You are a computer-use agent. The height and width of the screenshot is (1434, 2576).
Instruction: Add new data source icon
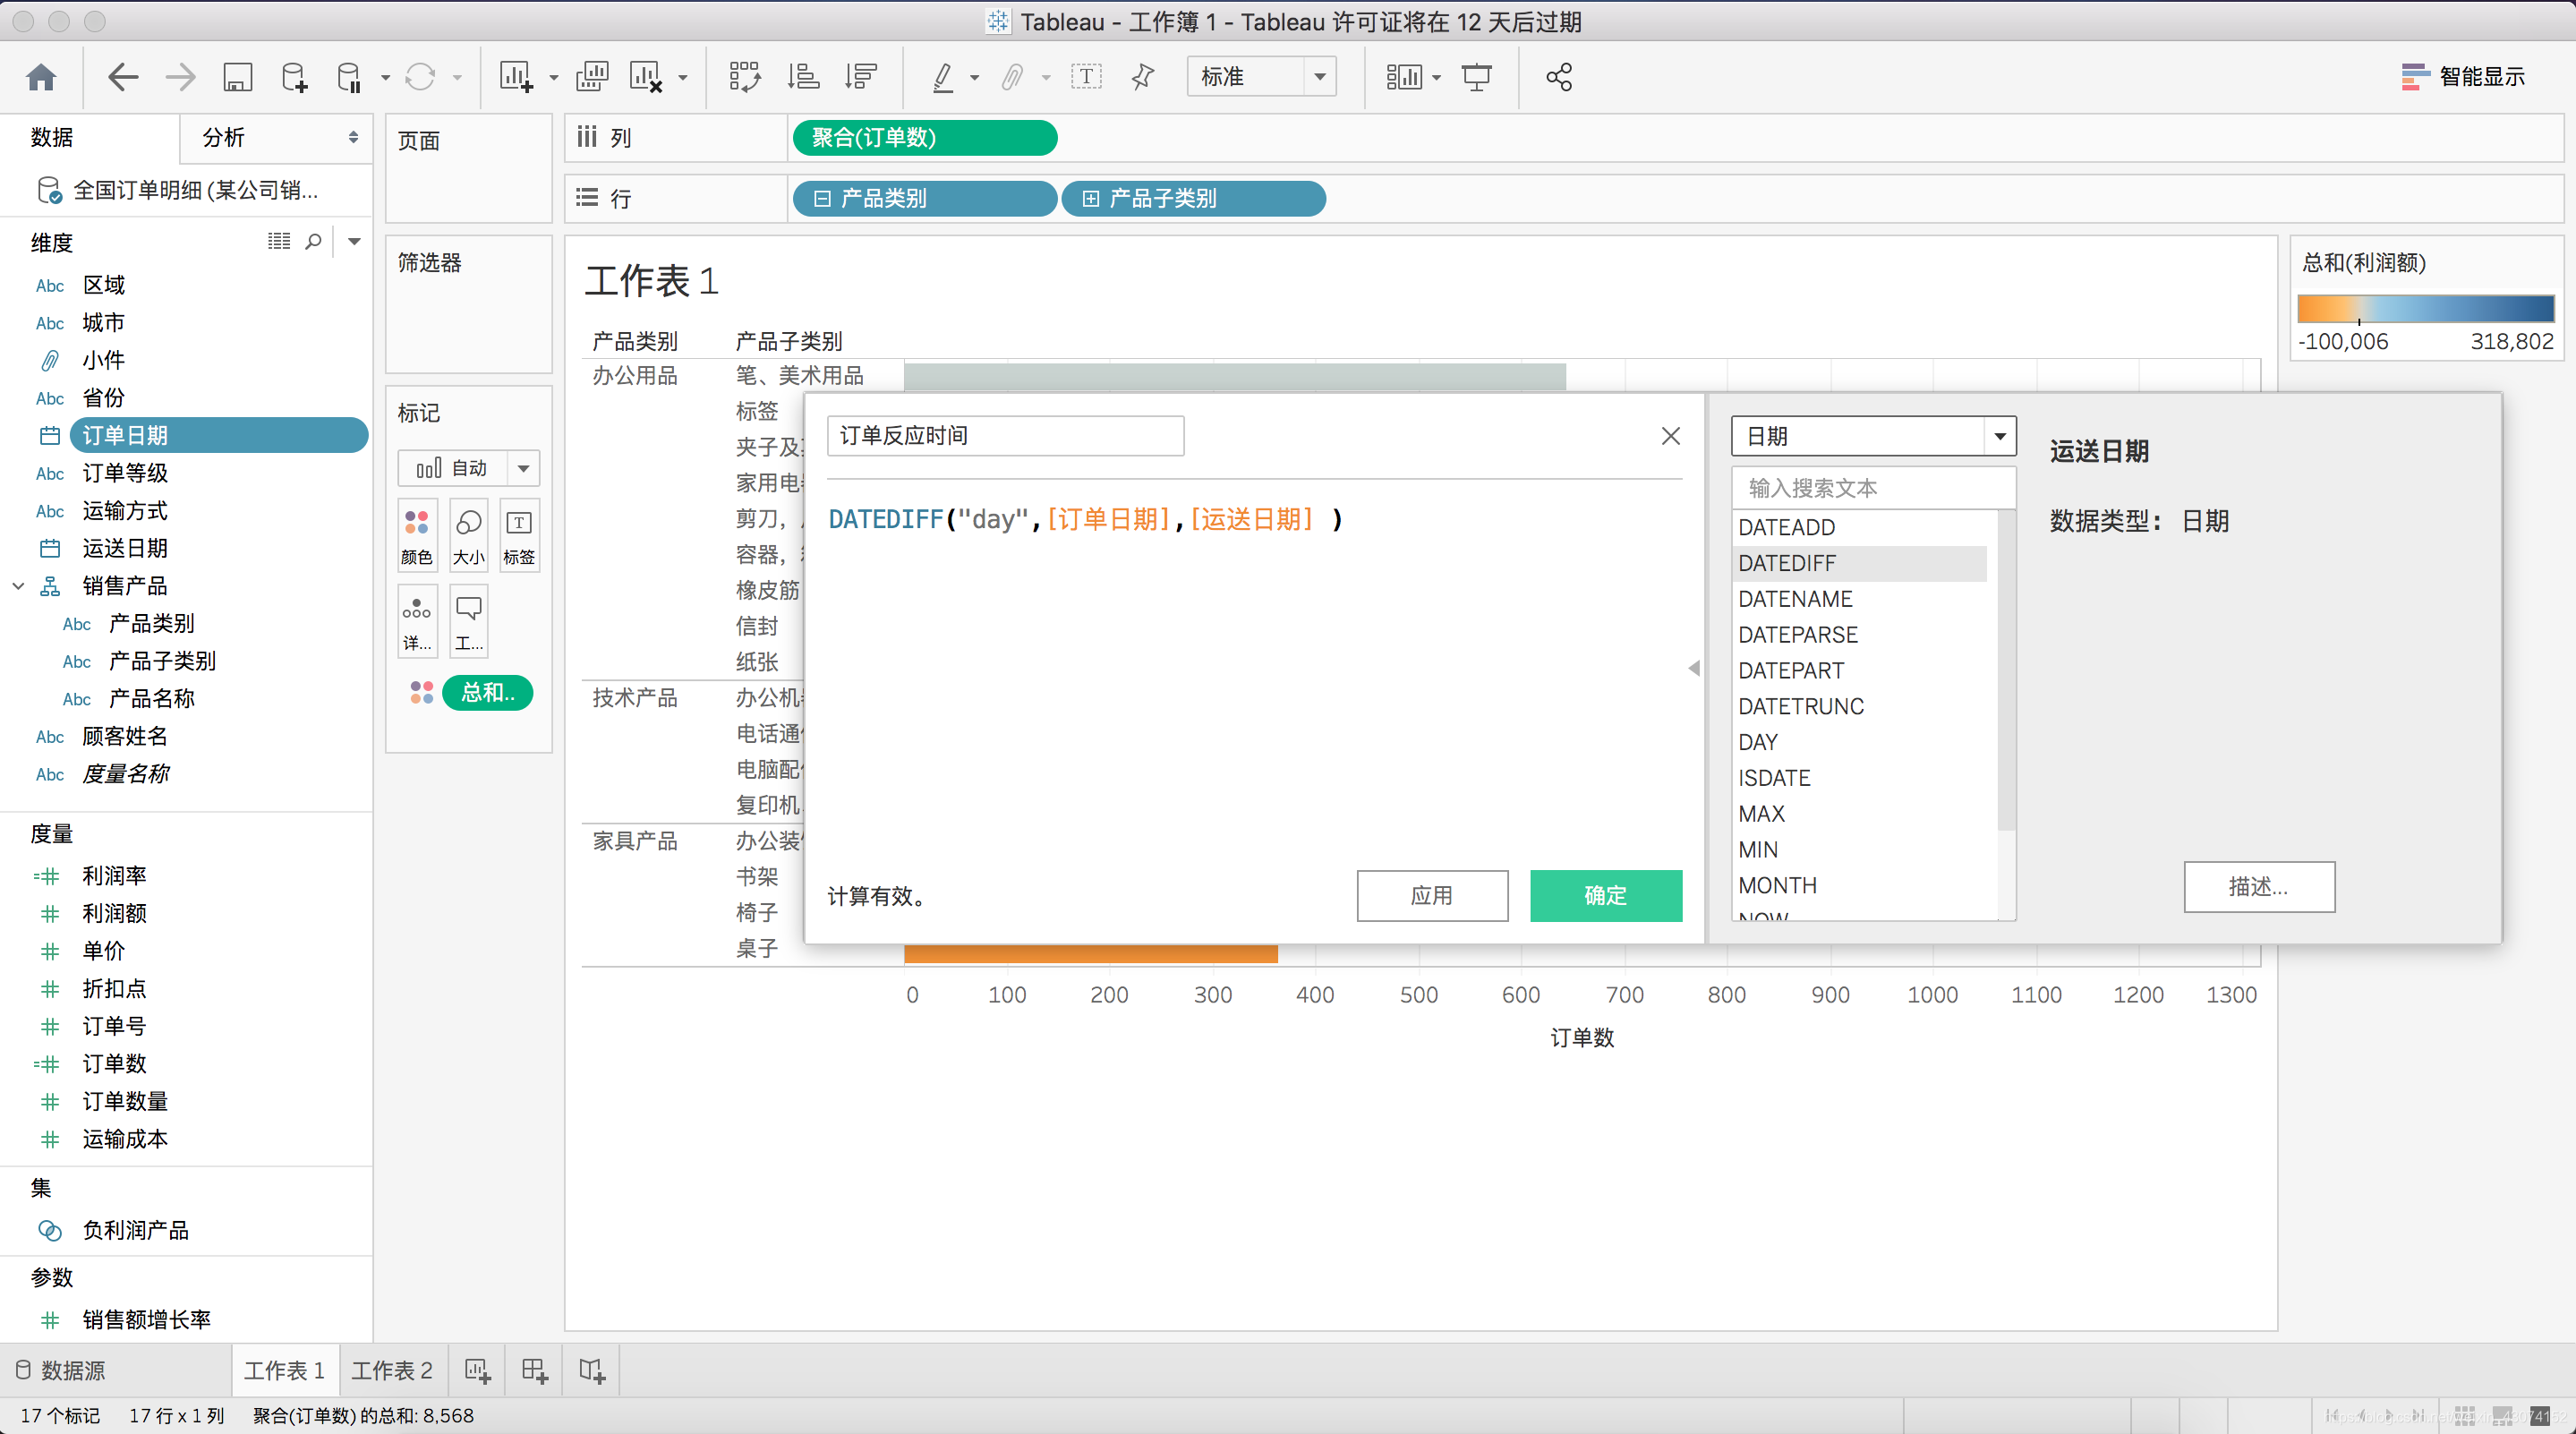[294, 77]
